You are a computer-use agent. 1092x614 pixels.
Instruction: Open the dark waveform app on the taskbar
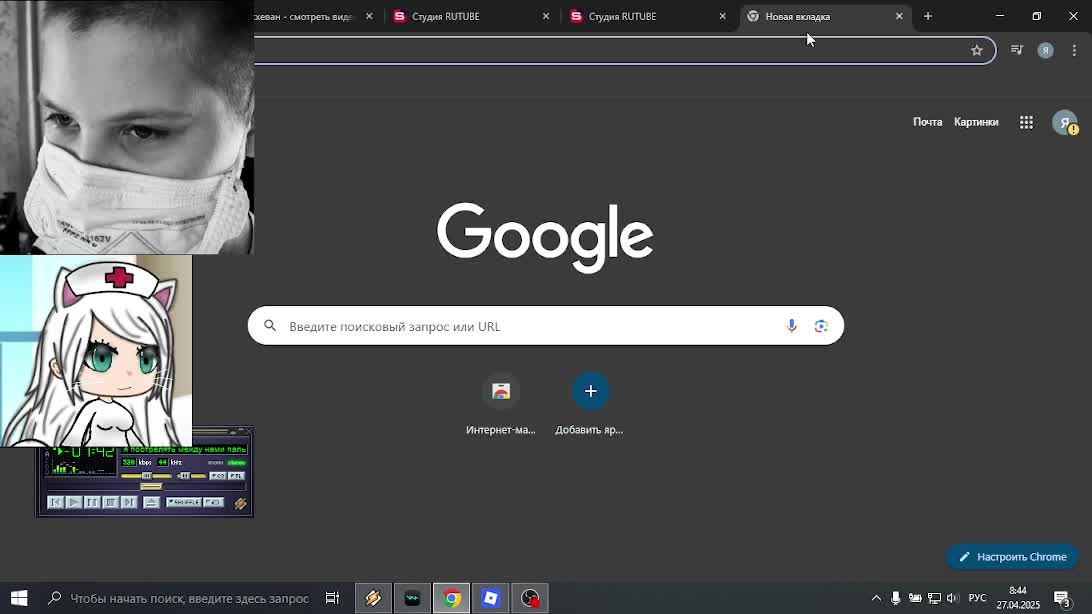click(x=412, y=598)
